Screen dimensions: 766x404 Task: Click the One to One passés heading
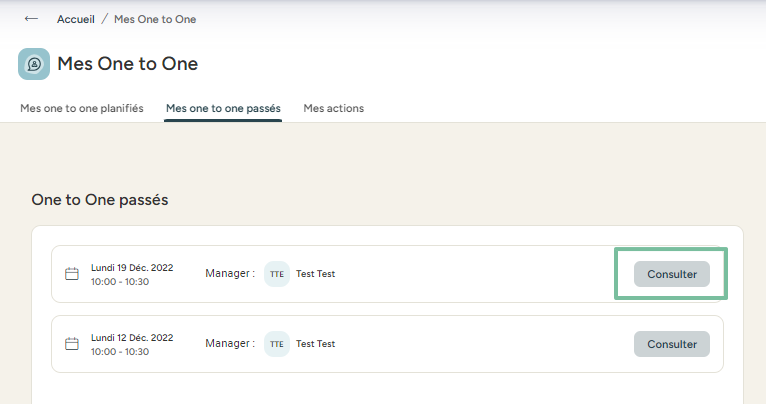tap(100, 200)
